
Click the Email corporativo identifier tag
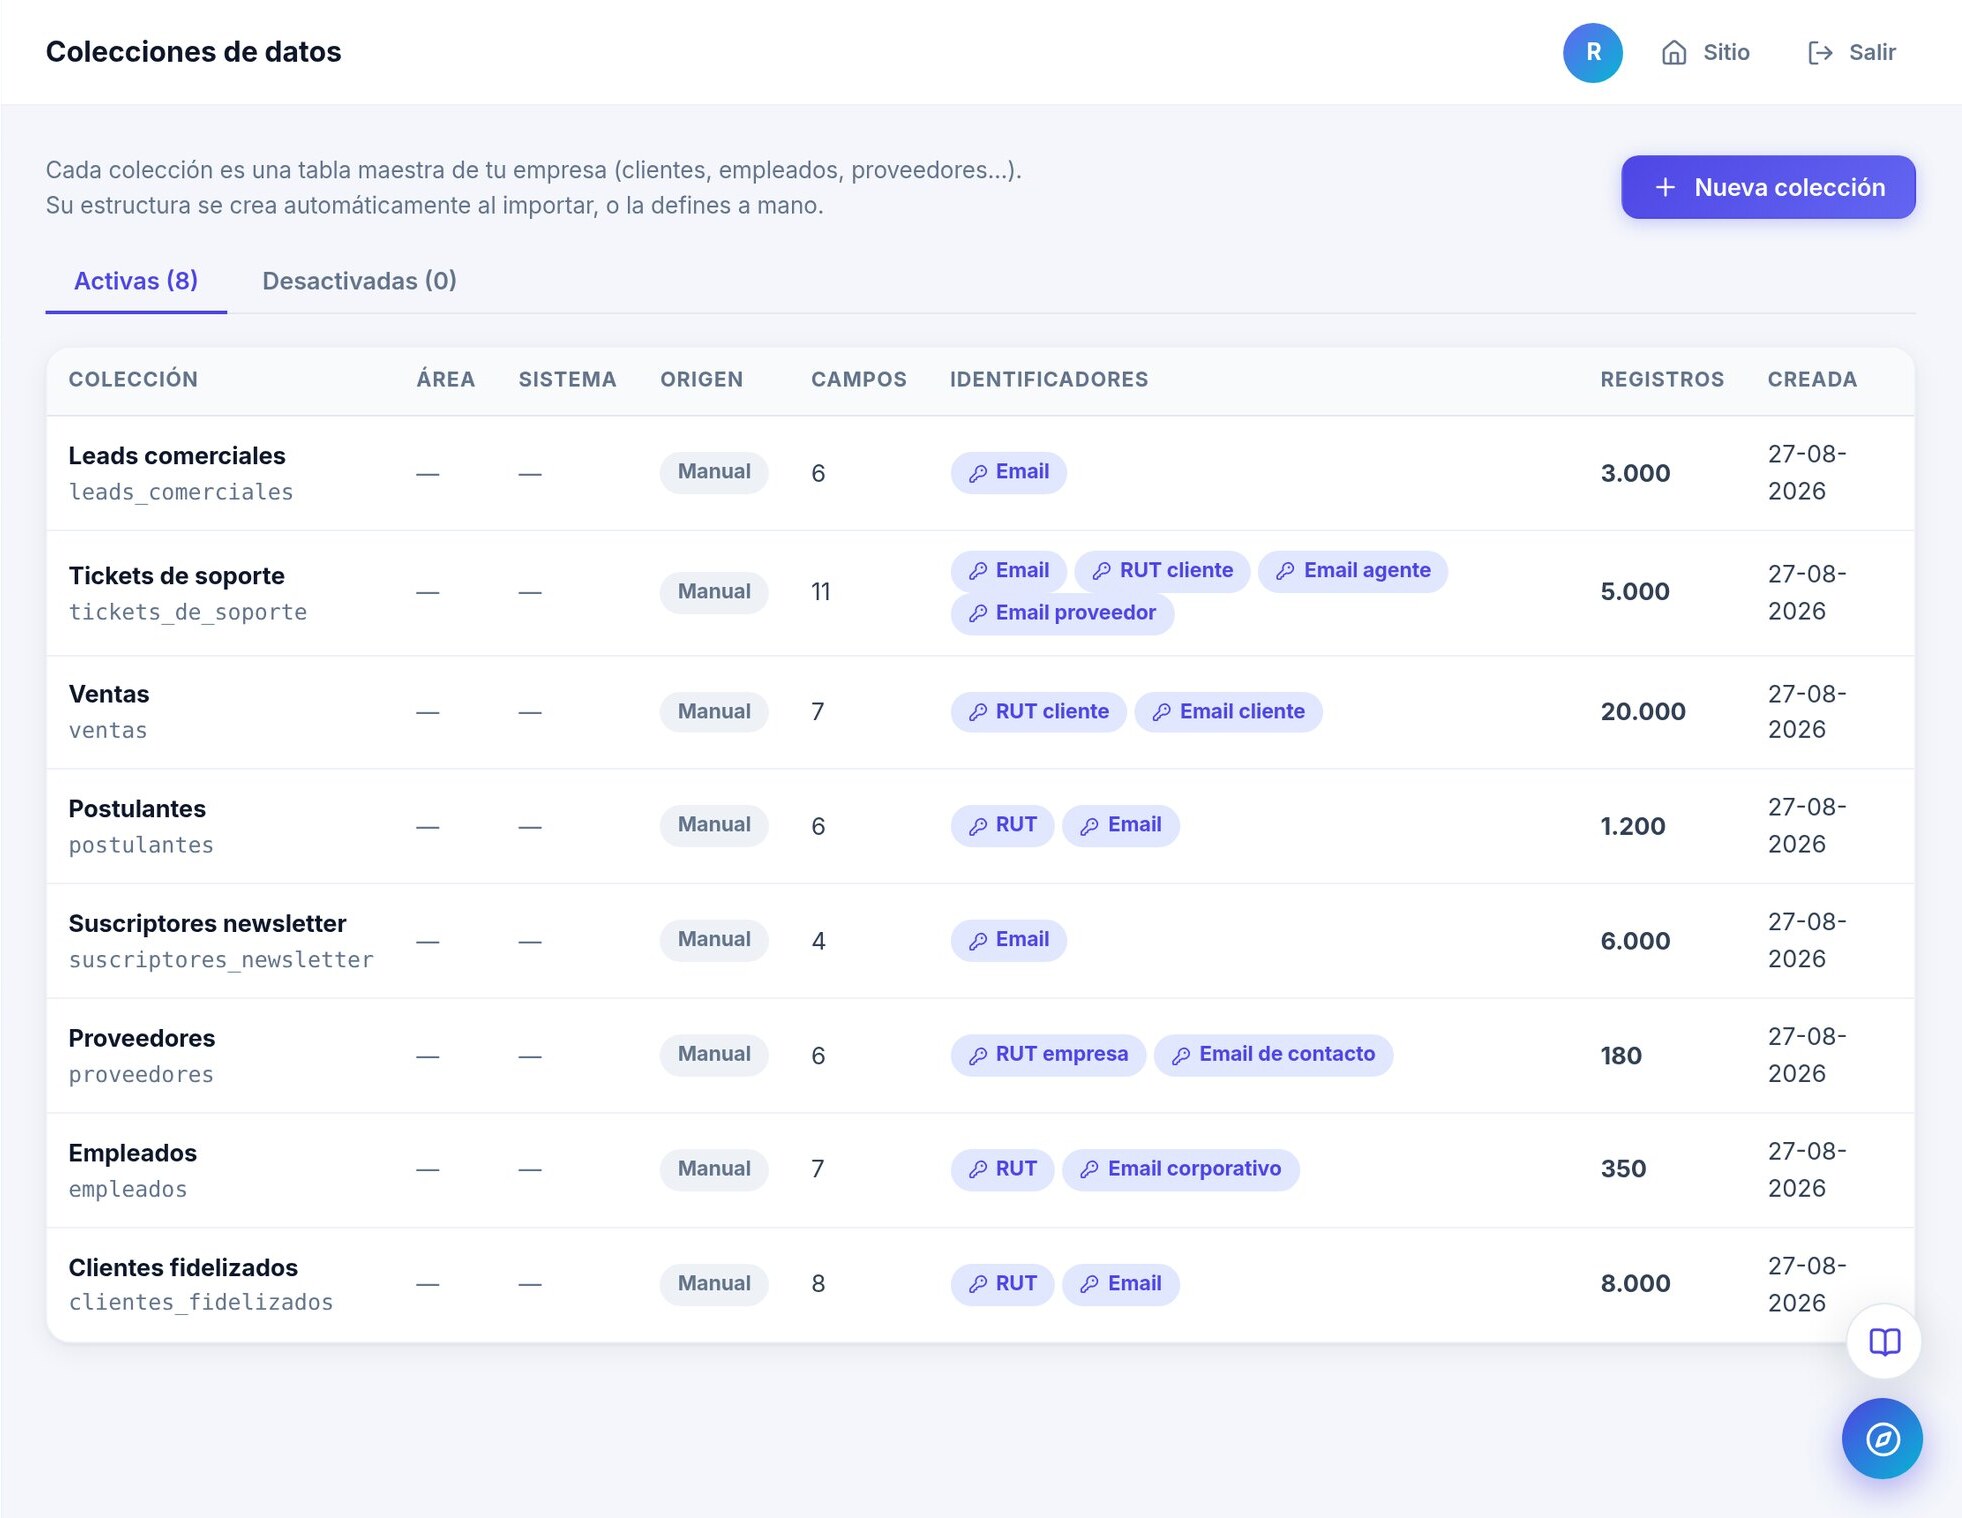coord(1180,1169)
